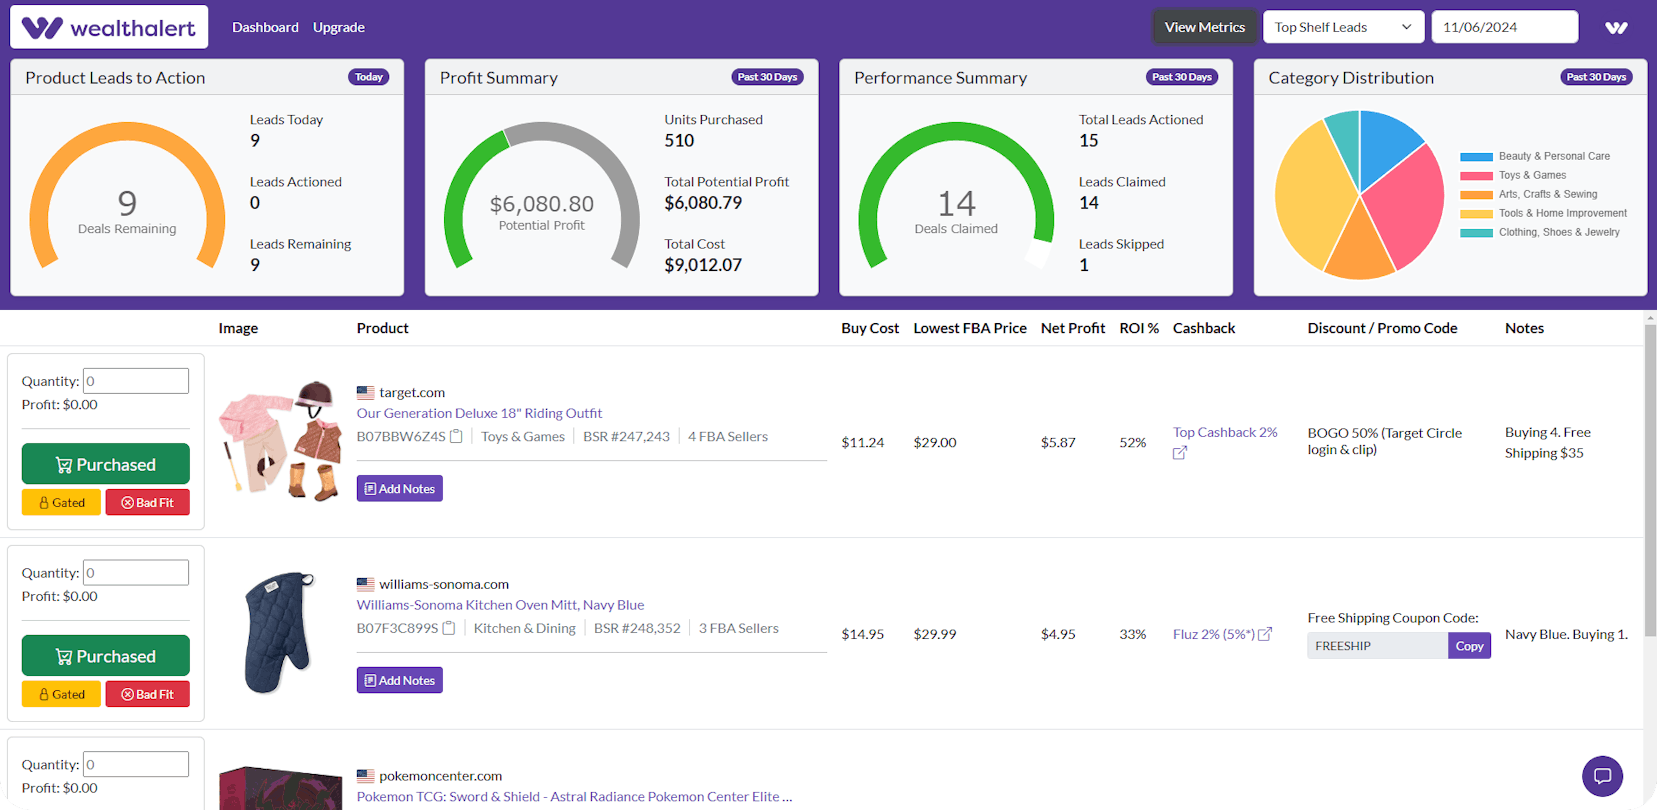
Task: Click the Riding Outfit product image
Action: click(282, 441)
